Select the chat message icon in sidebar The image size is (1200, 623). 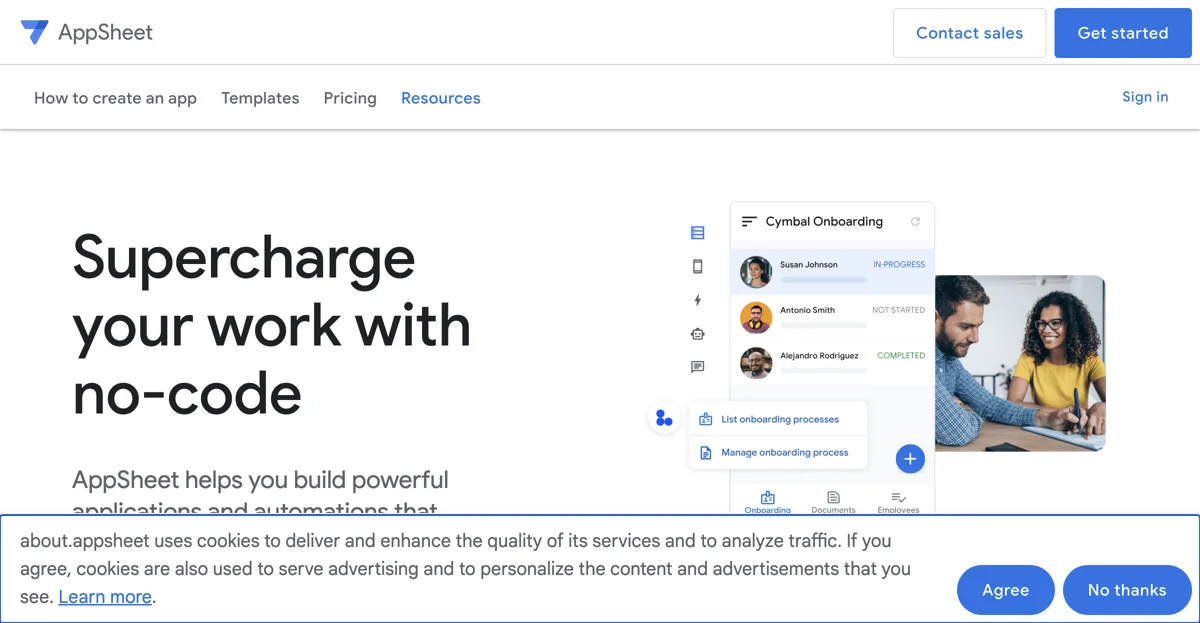[698, 367]
